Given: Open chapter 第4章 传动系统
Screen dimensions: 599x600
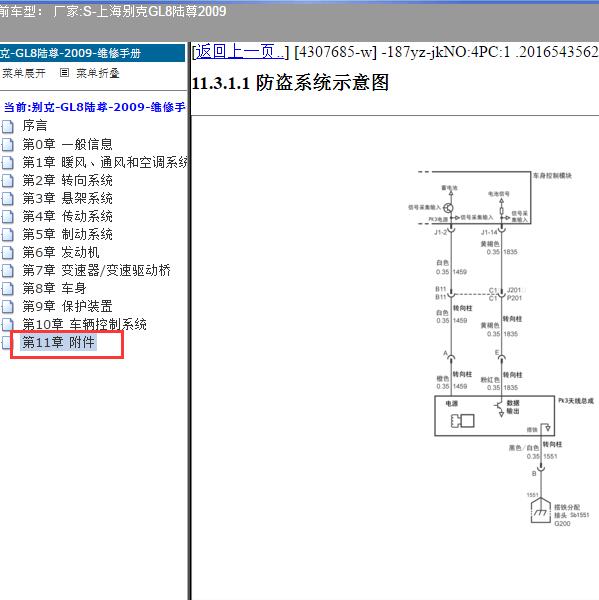Looking at the screenshot, I should pyautogui.click(x=67, y=216).
